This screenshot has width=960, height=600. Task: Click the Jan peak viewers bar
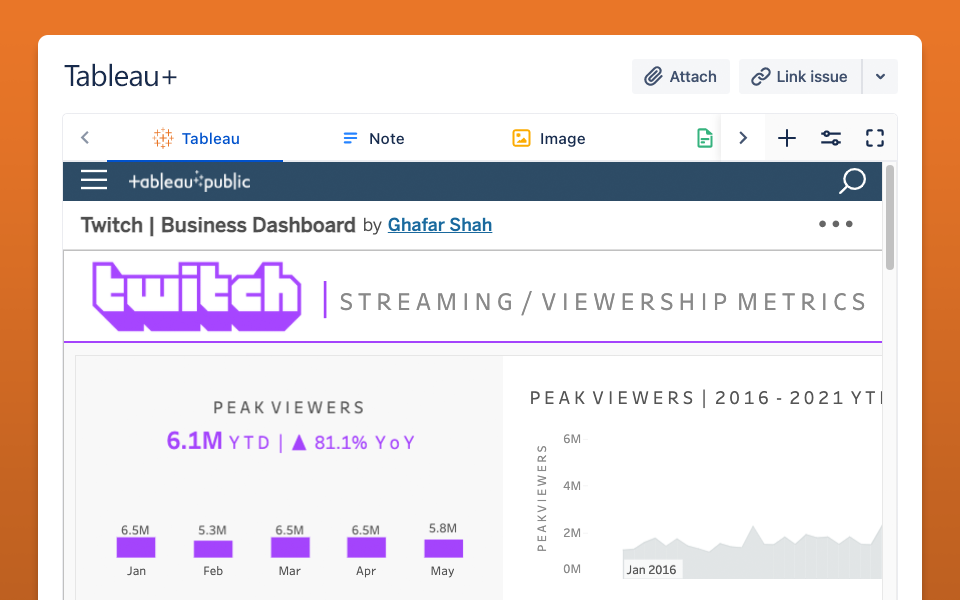[136, 547]
